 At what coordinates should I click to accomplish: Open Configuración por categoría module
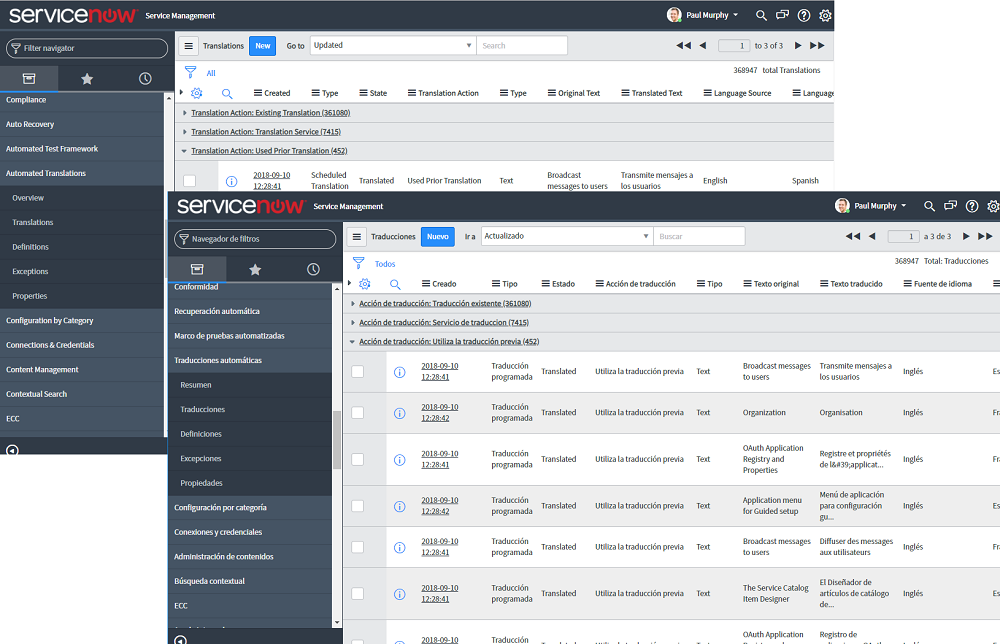(x=220, y=508)
